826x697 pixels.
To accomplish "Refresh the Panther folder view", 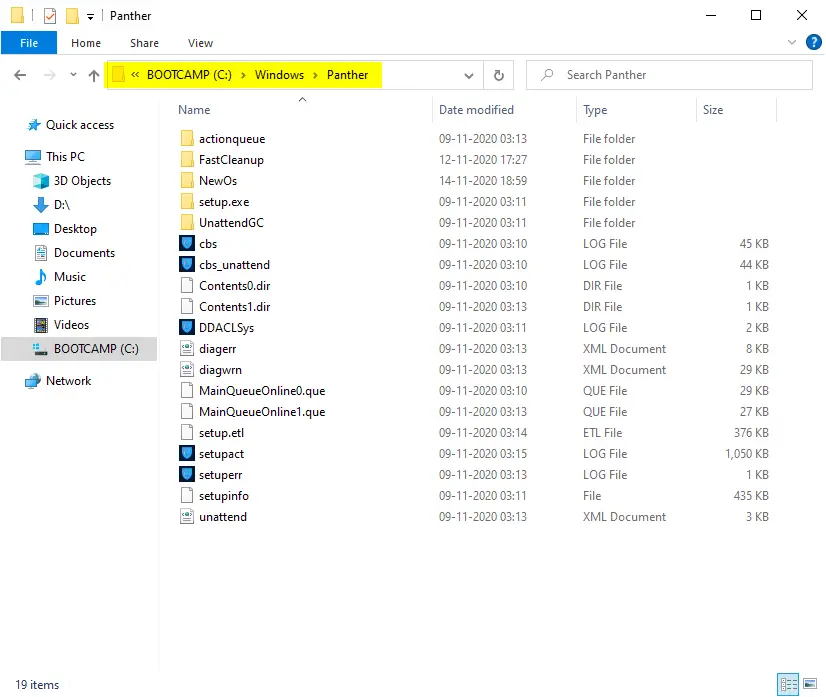I will pos(498,75).
